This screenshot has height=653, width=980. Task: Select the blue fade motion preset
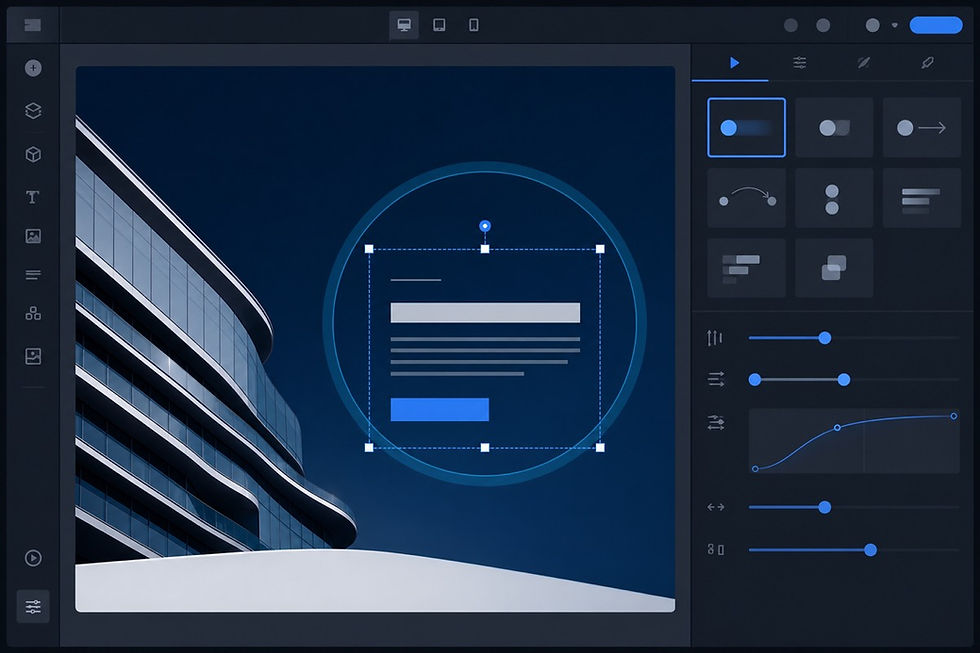point(746,127)
